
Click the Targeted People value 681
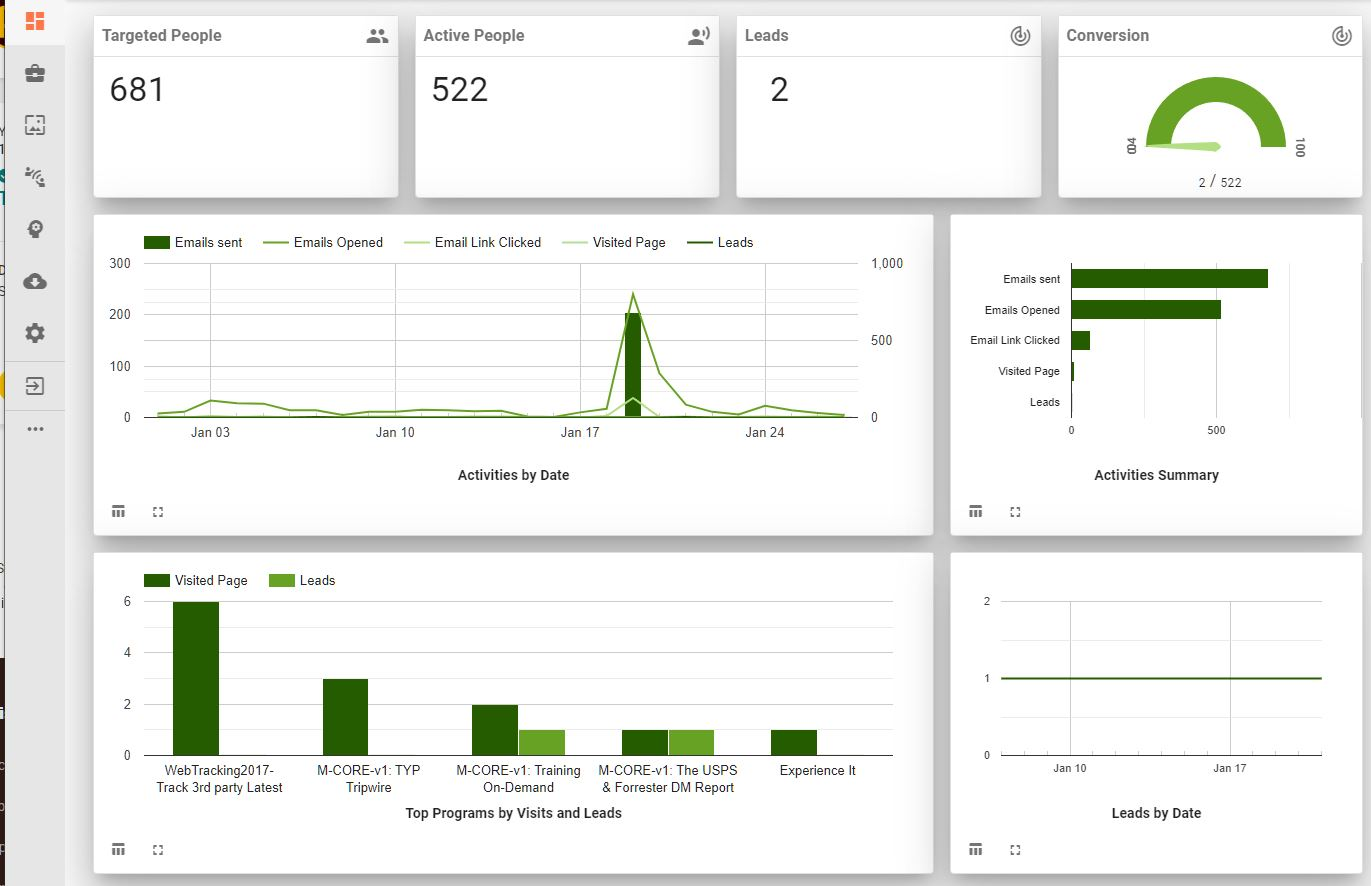click(137, 90)
